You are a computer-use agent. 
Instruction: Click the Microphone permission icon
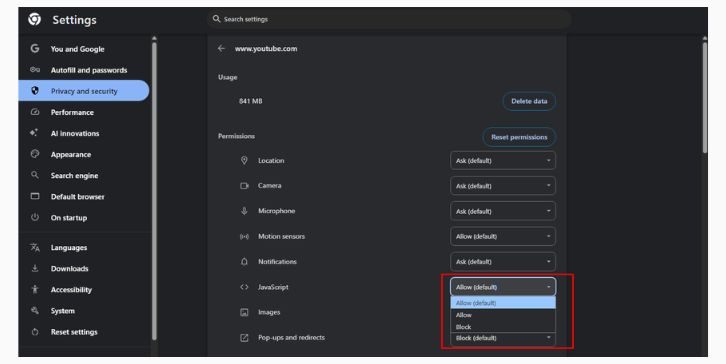tap(244, 211)
